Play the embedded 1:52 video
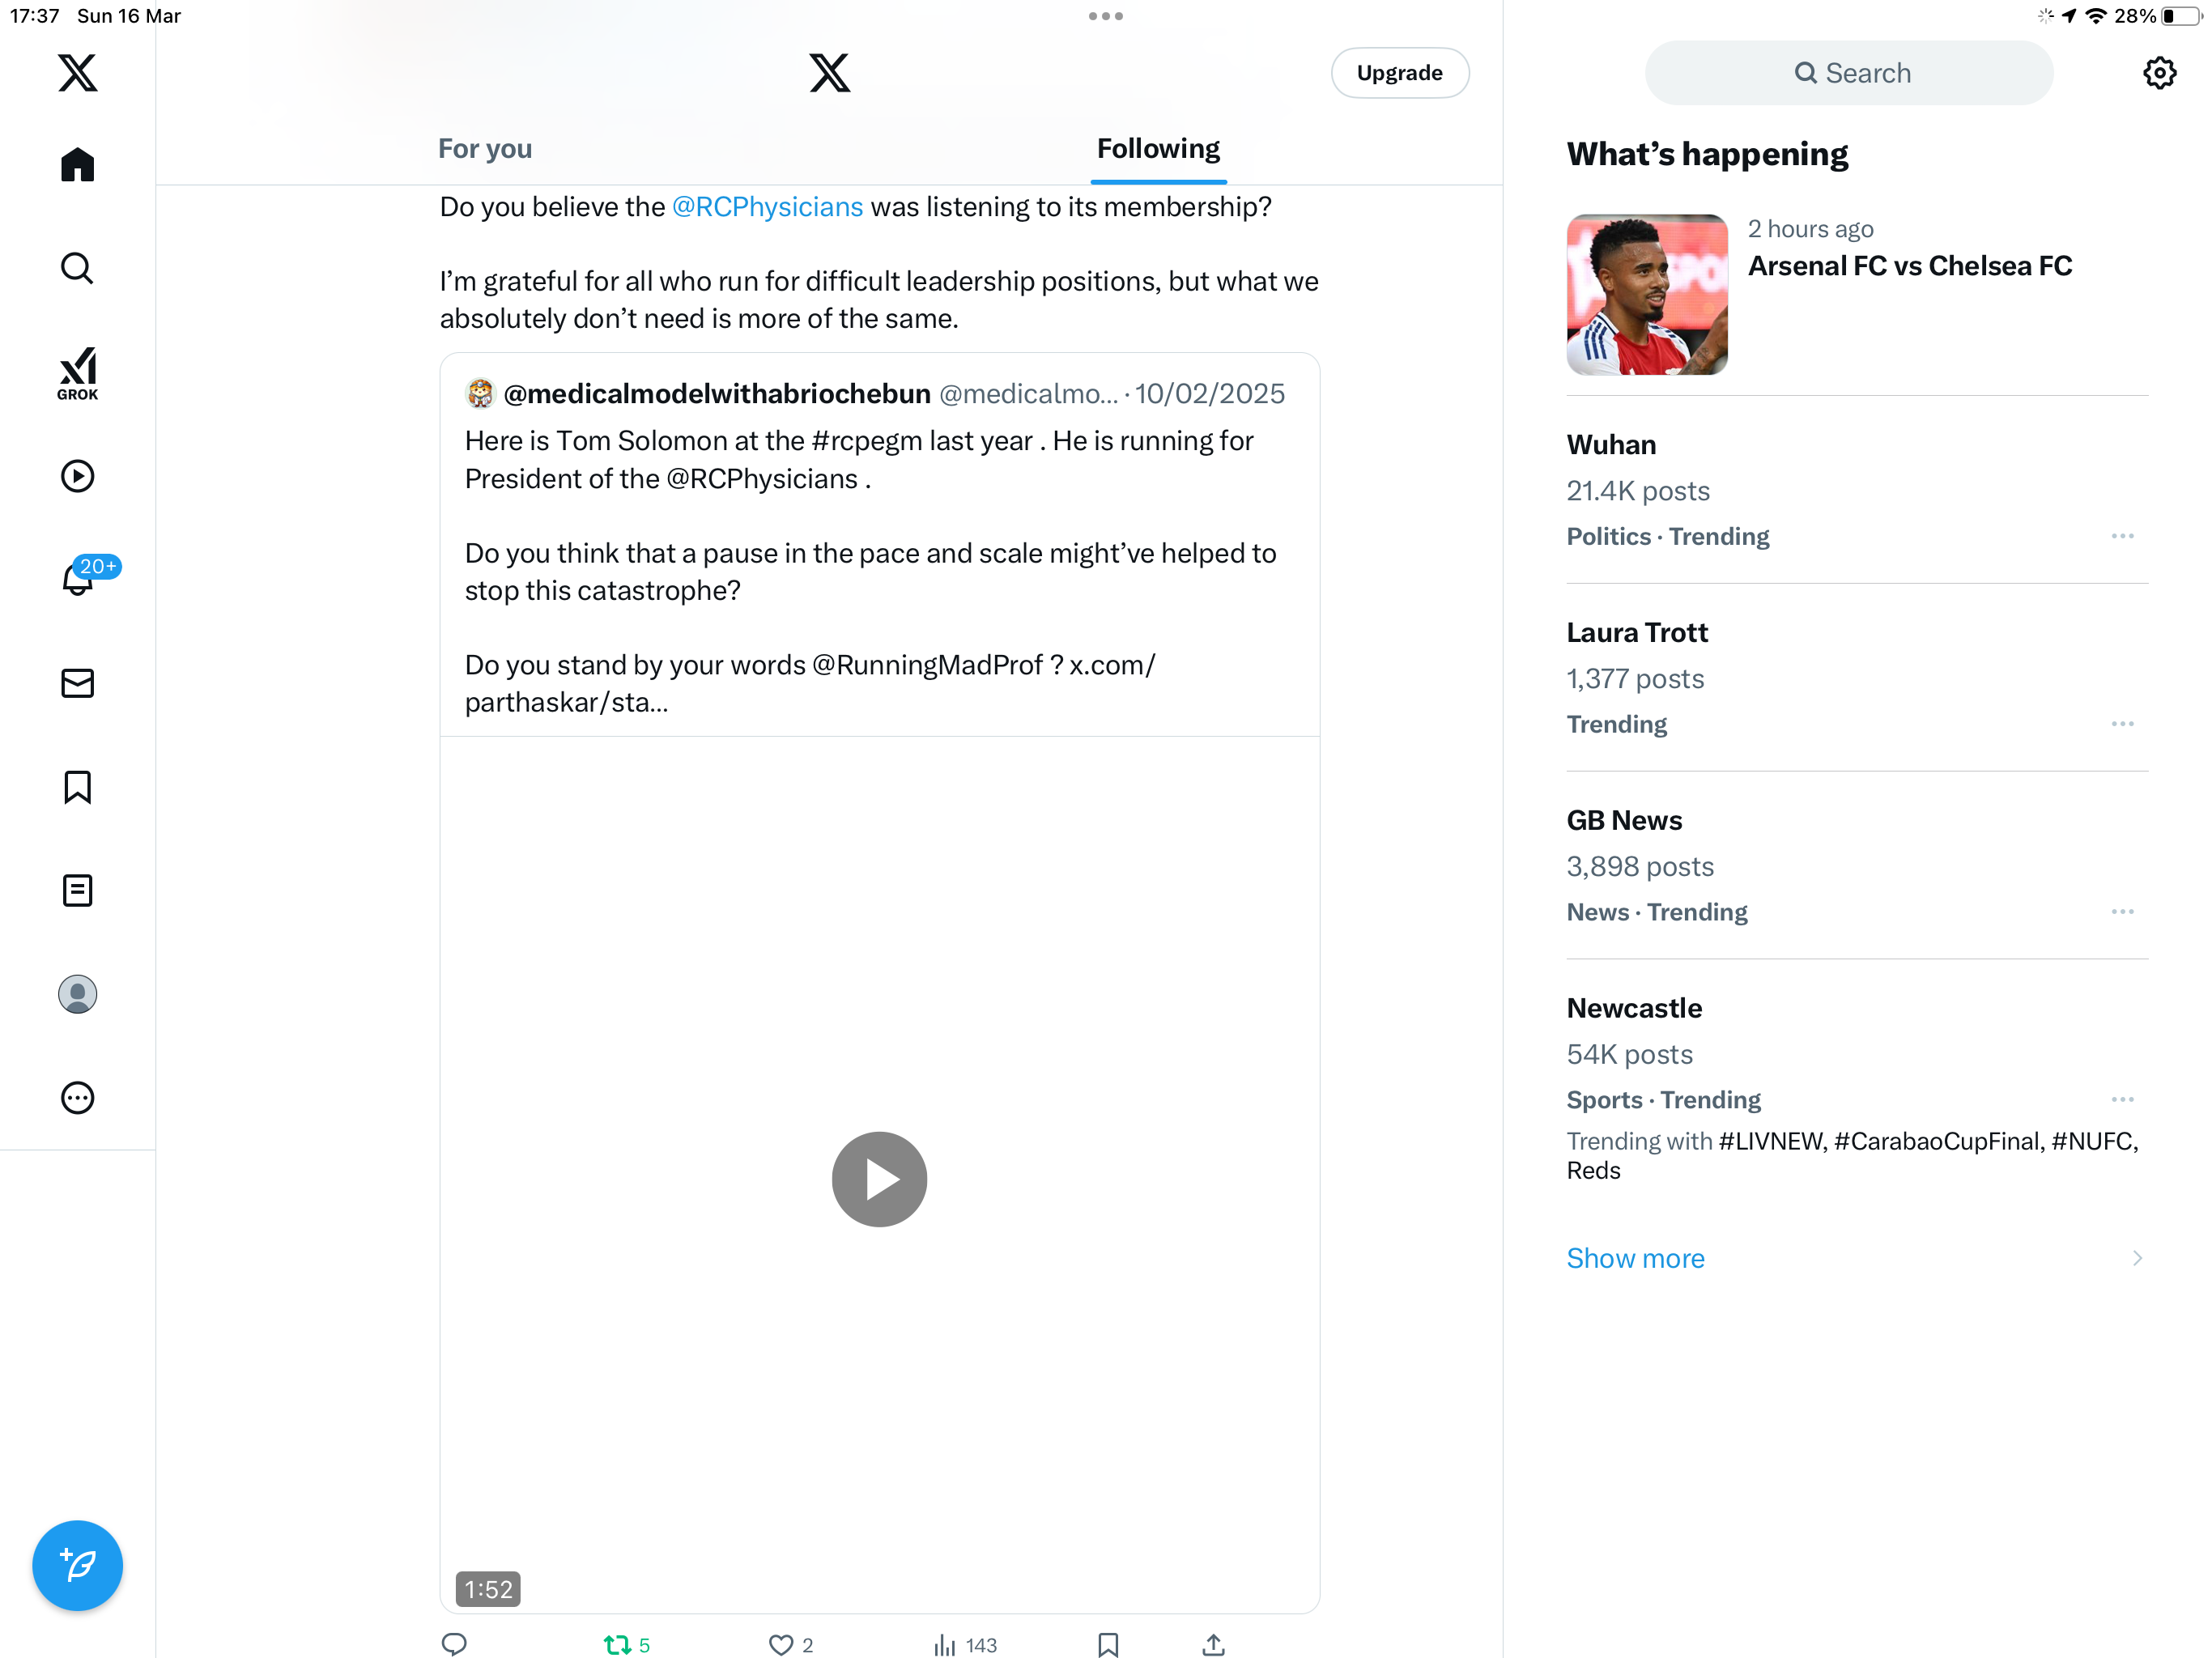Image resolution: width=2212 pixels, height=1658 pixels. tap(879, 1179)
